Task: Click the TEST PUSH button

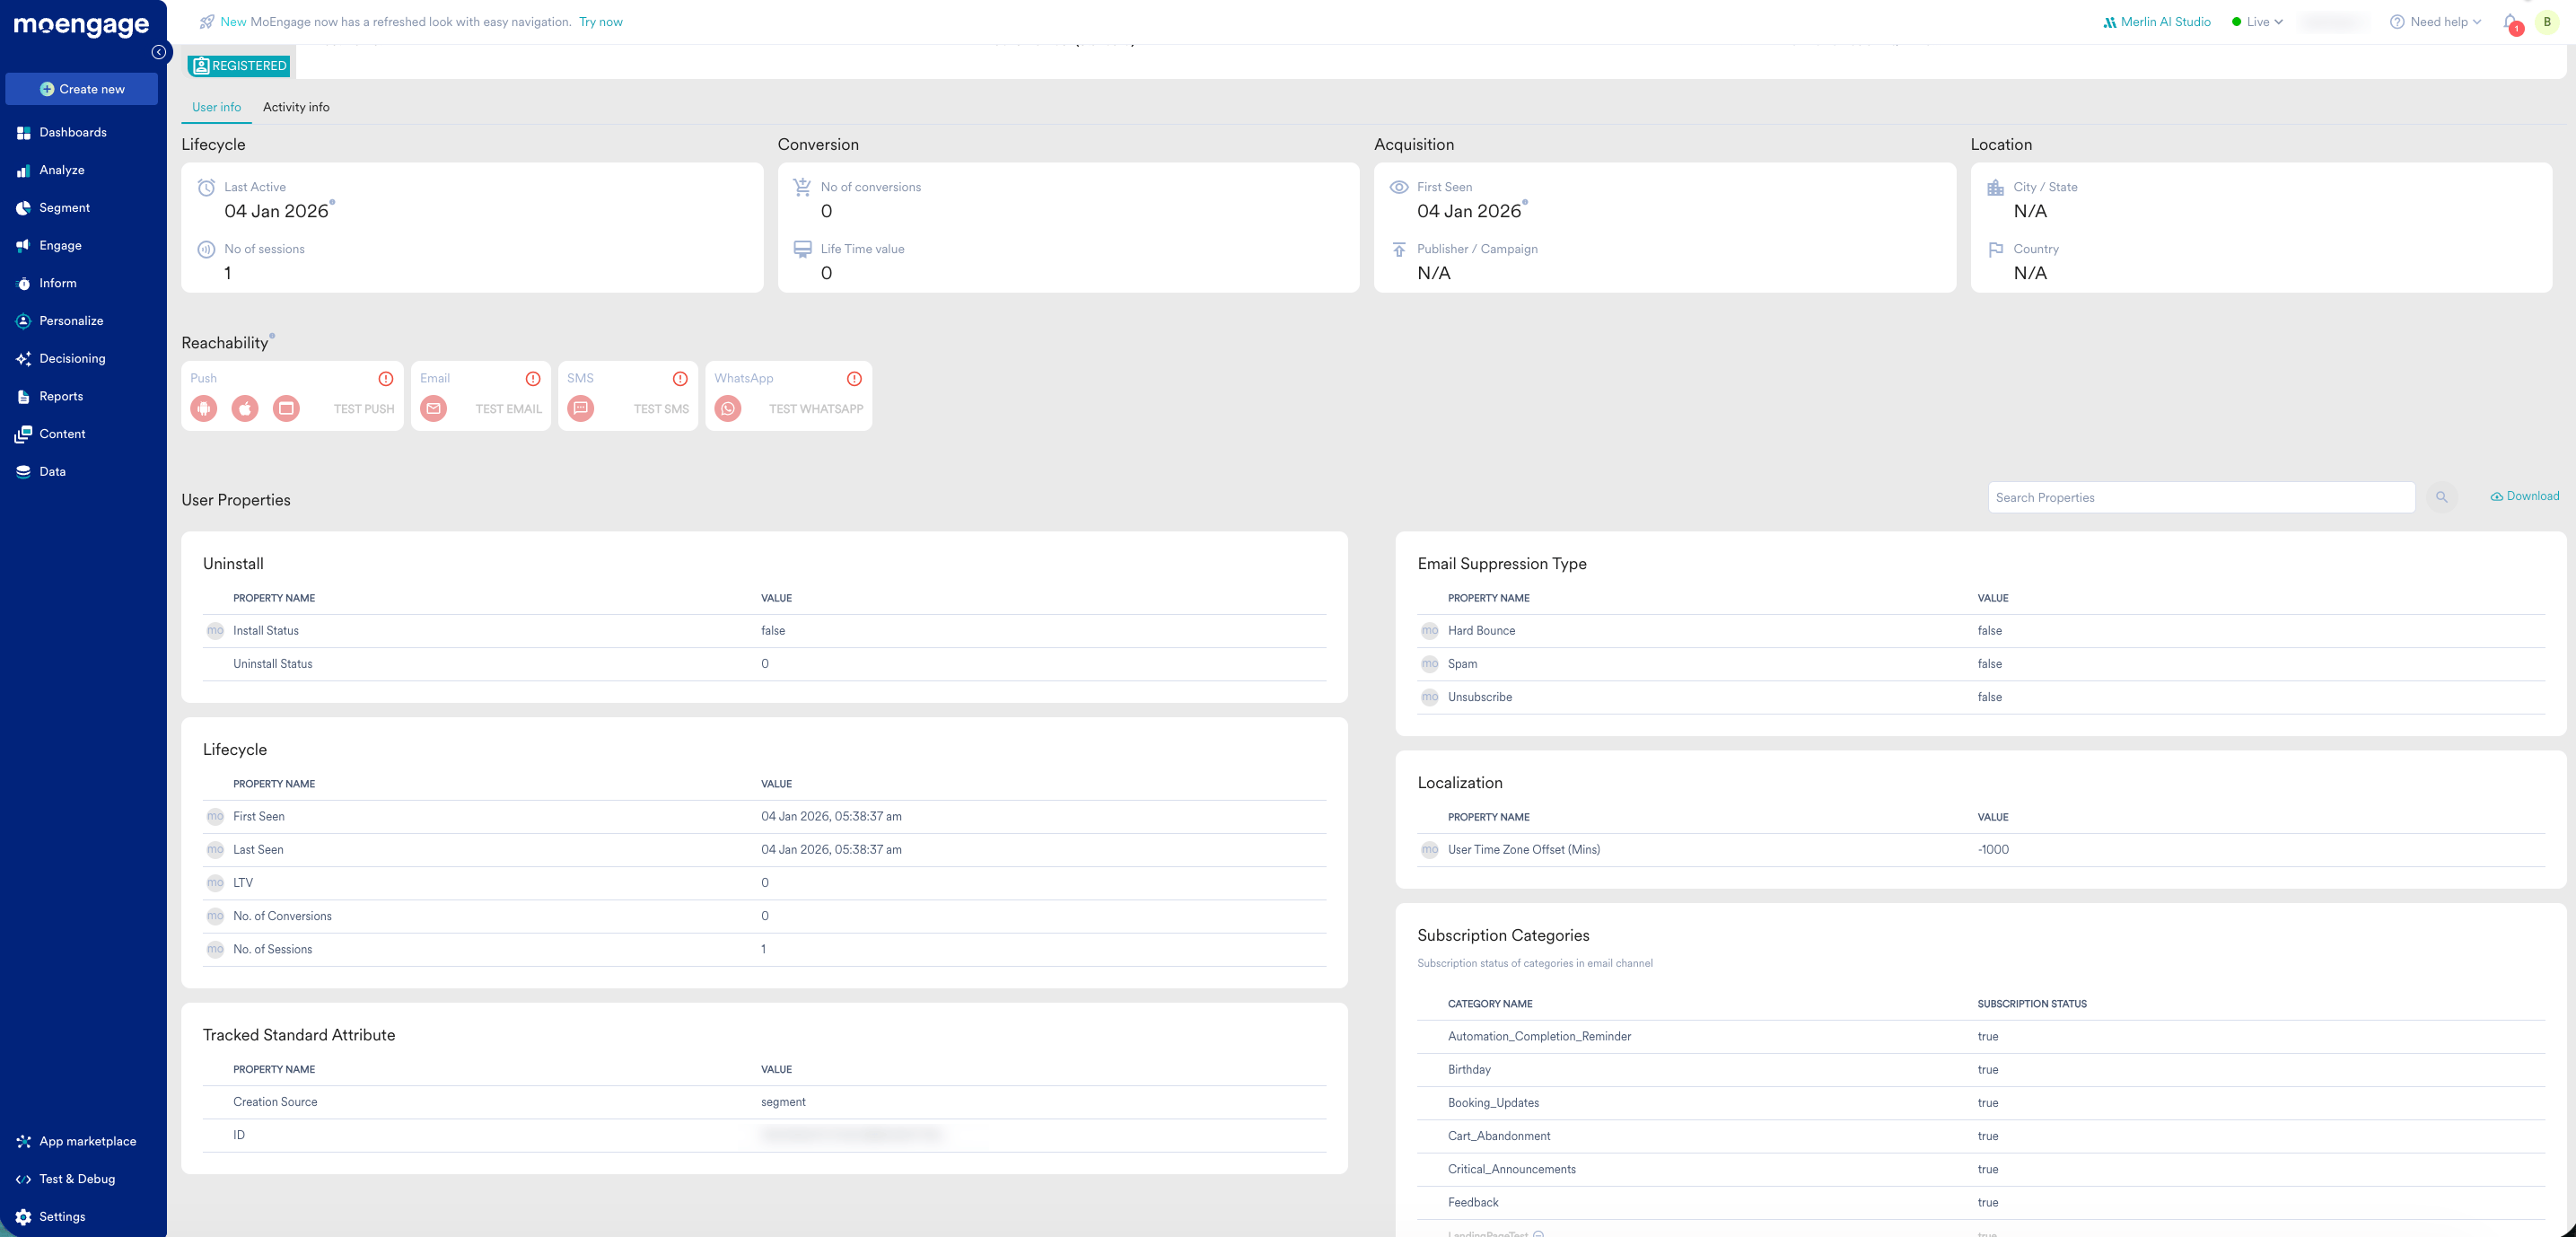Action: pyautogui.click(x=364, y=409)
